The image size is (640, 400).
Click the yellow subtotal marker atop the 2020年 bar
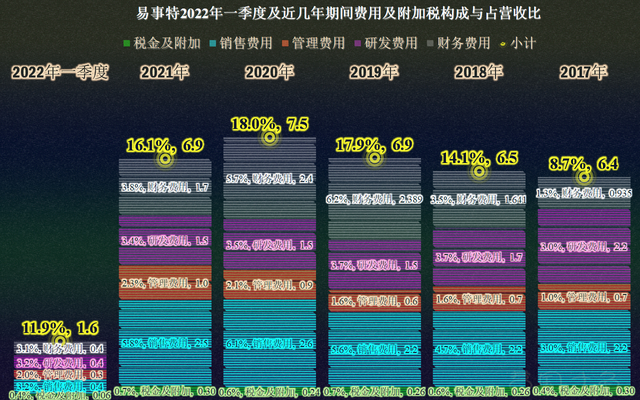point(269,138)
